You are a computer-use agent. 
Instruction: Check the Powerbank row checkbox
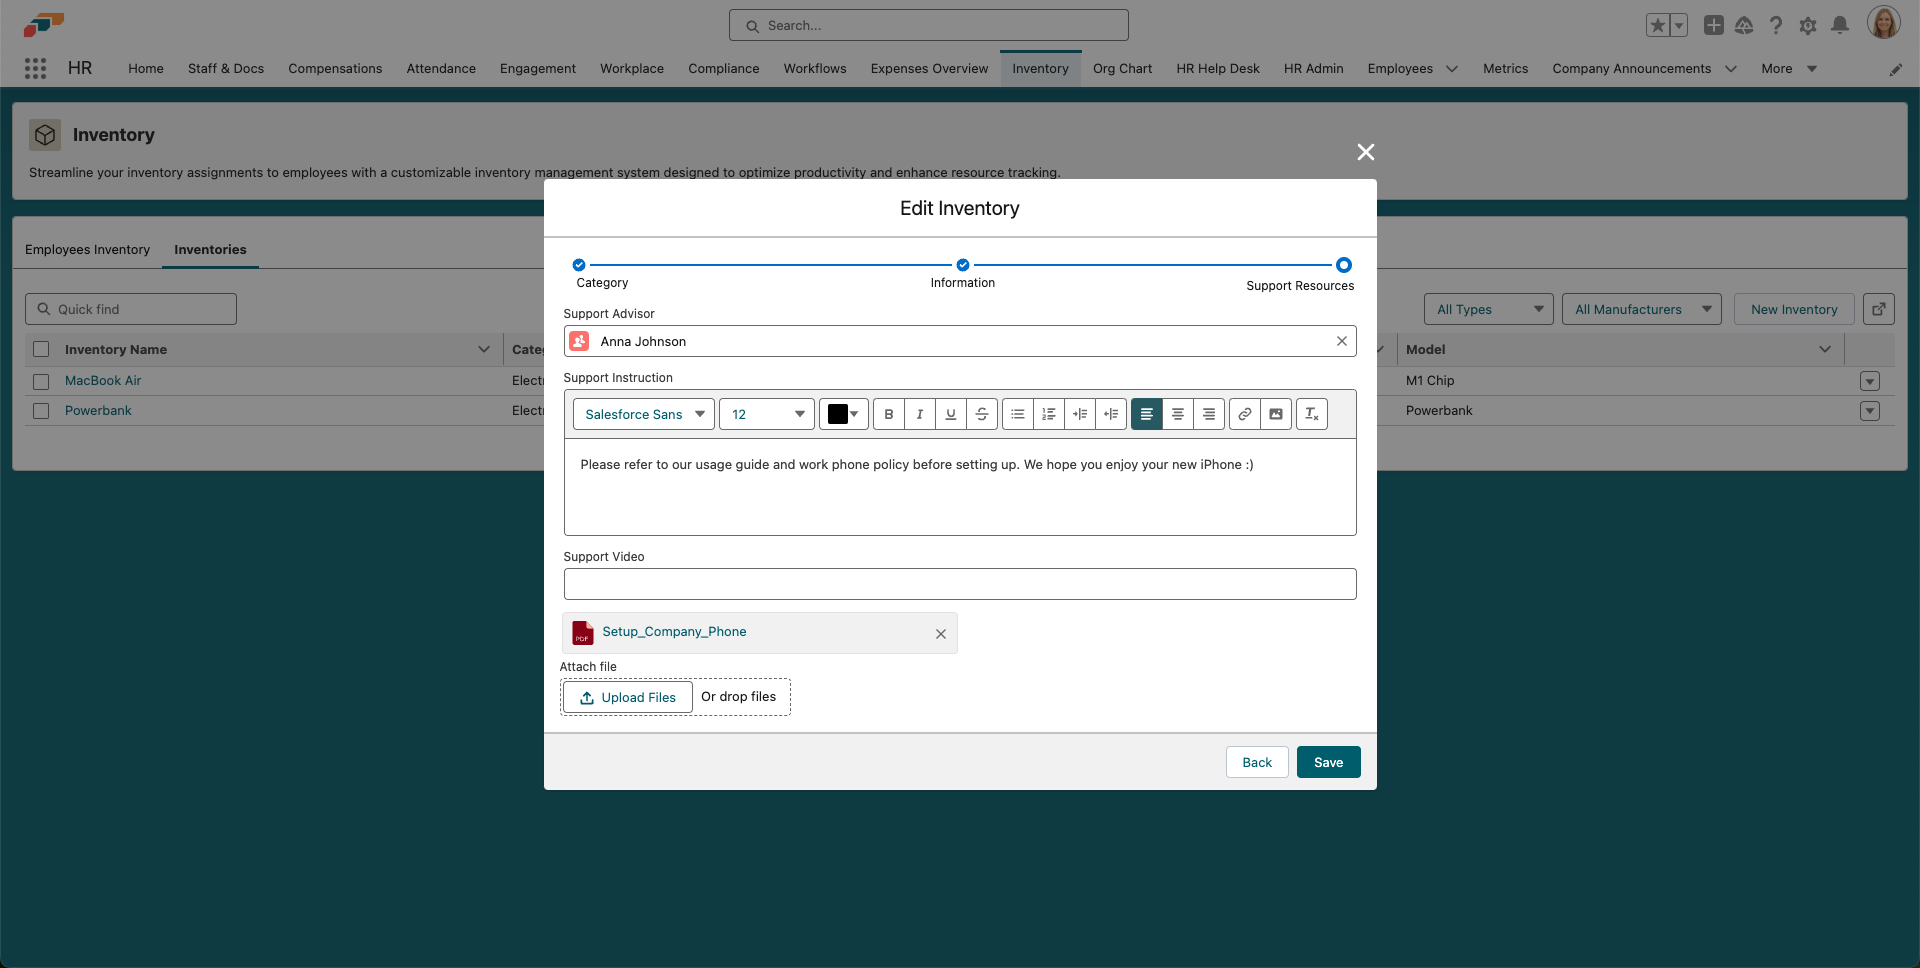[x=41, y=411]
